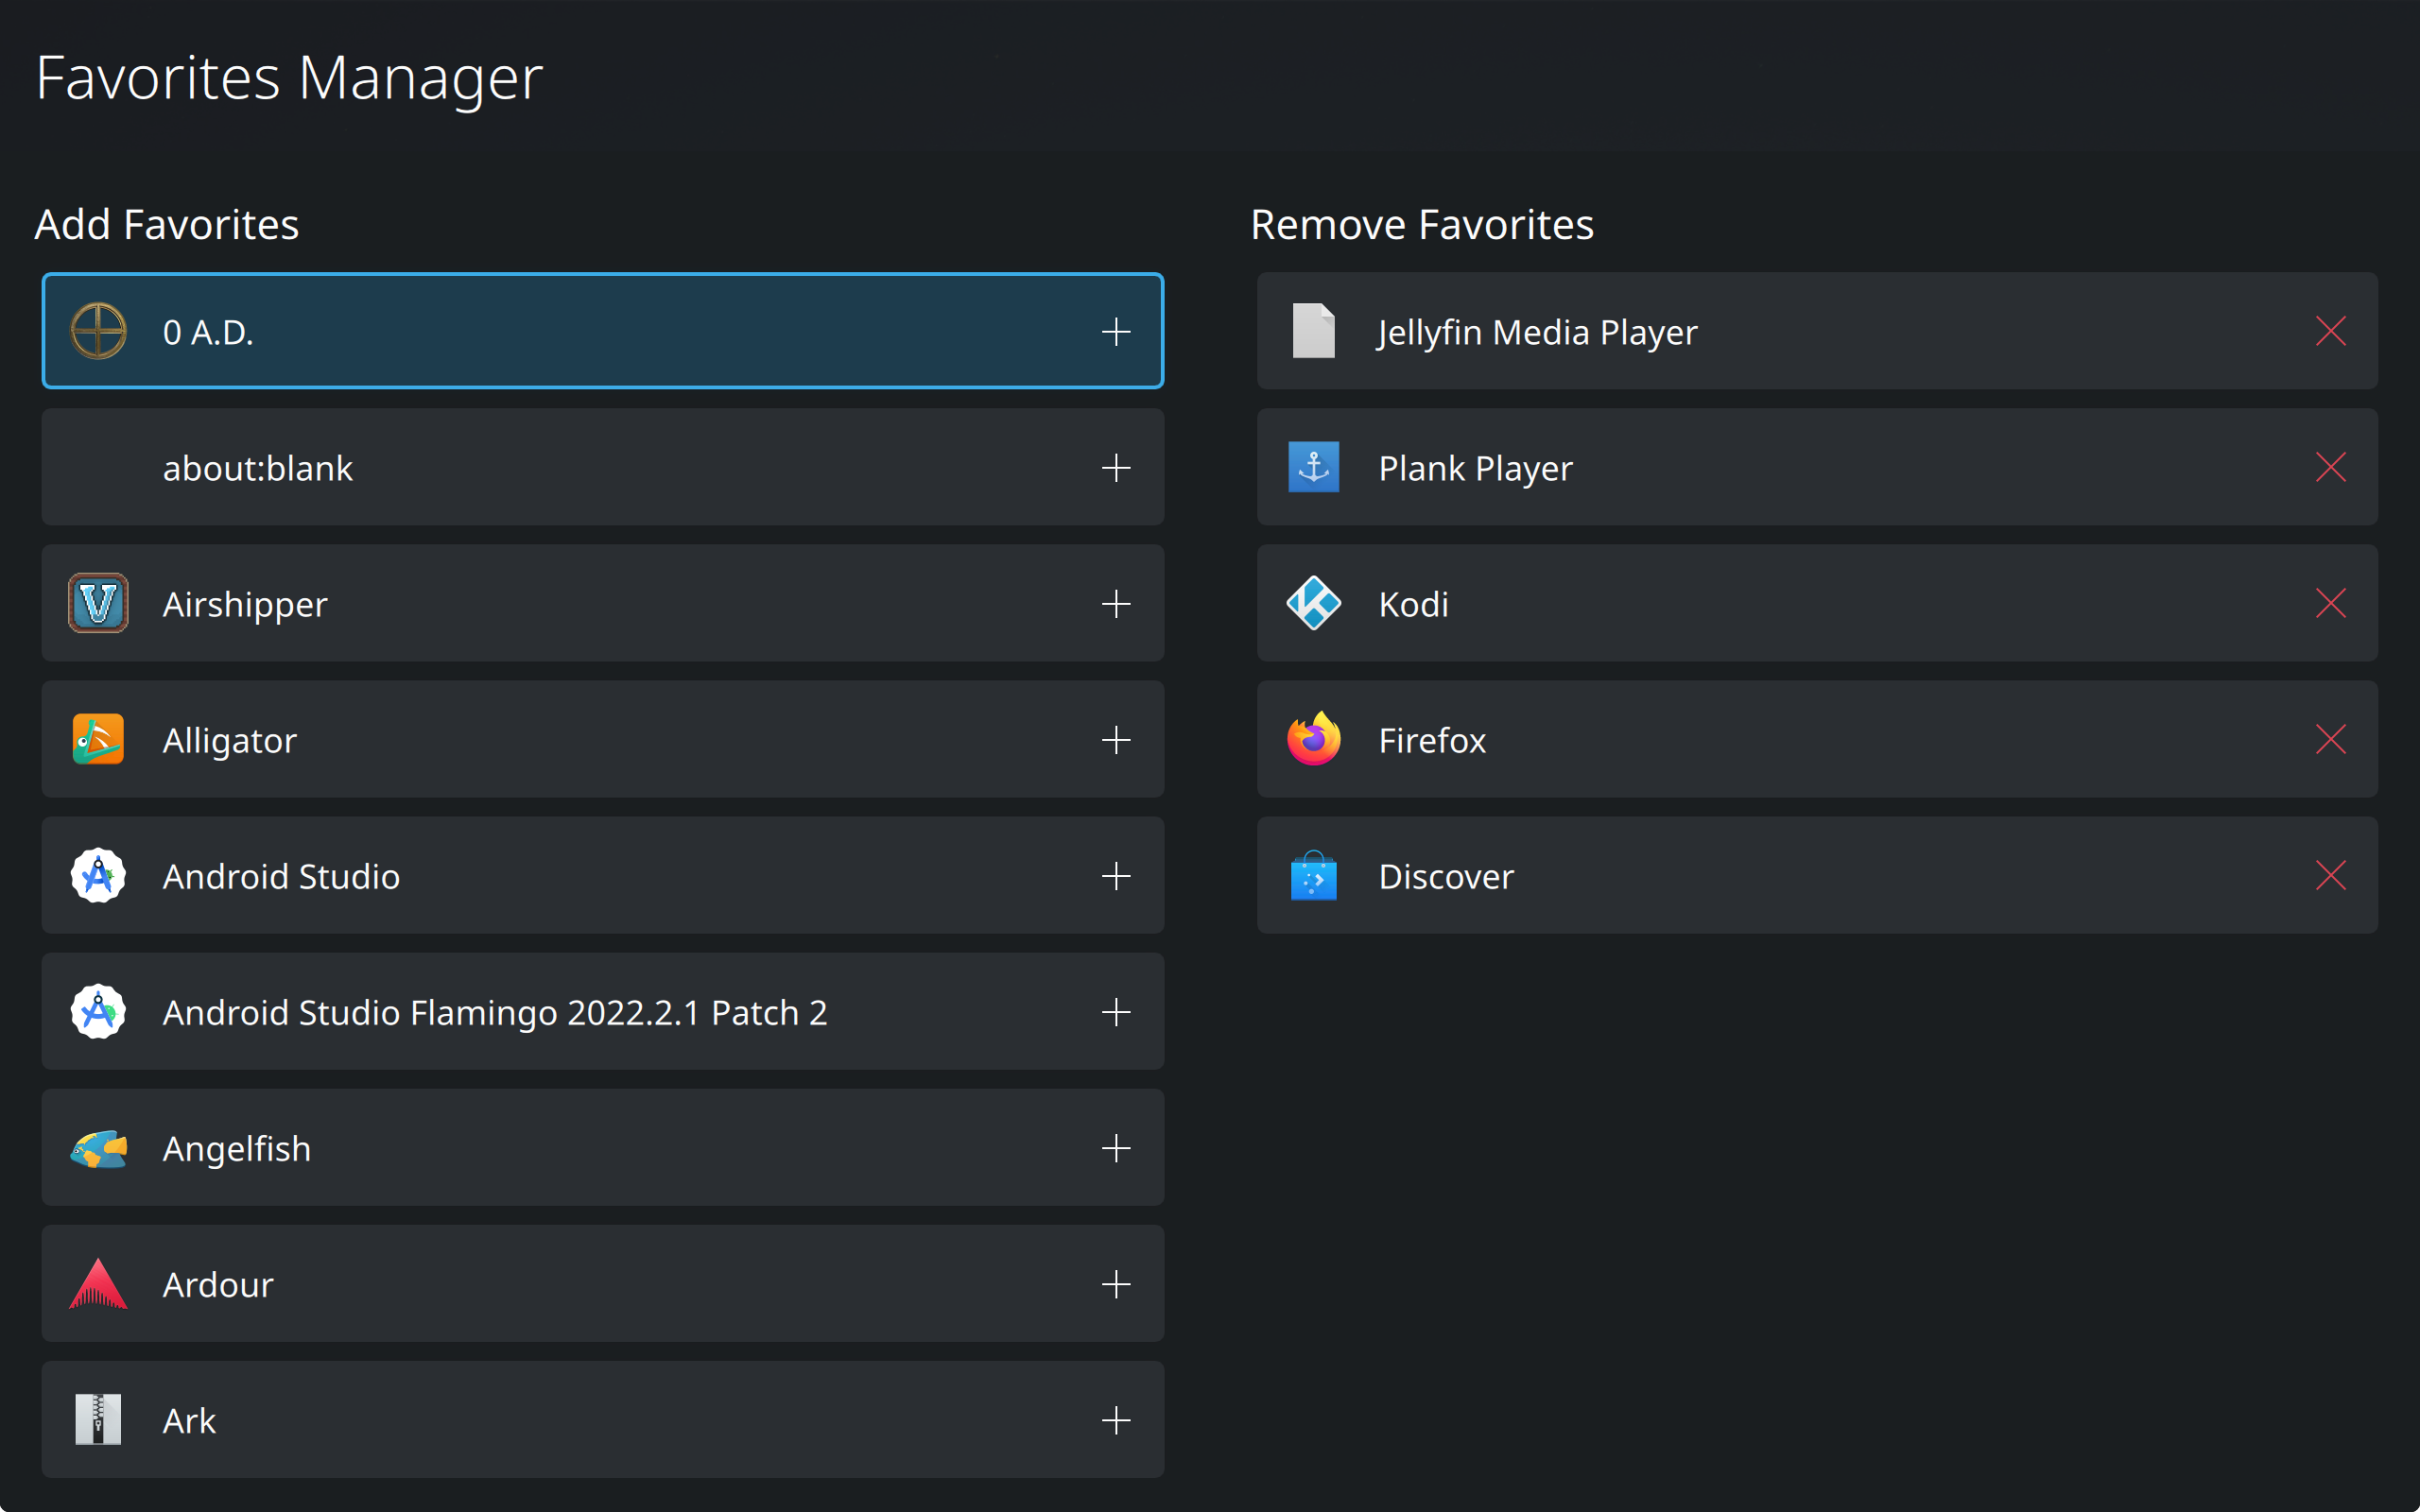Click the Firefox logo icon
The height and width of the screenshot is (1512, 2420).
1314,739
